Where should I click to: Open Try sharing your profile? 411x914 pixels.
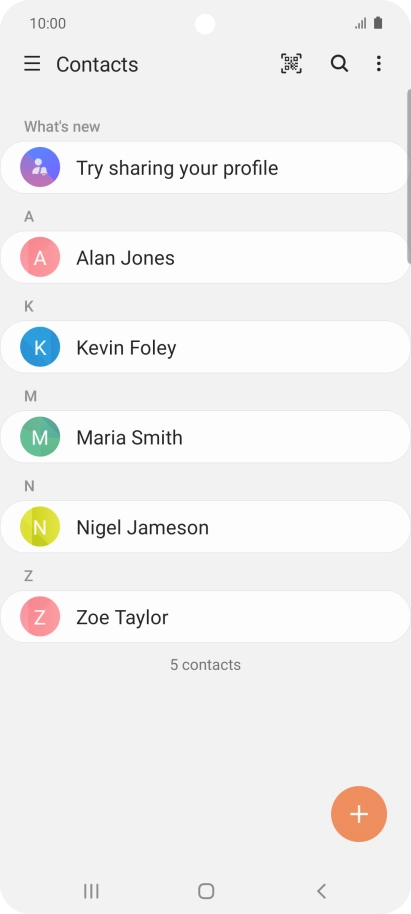point(205,167)
